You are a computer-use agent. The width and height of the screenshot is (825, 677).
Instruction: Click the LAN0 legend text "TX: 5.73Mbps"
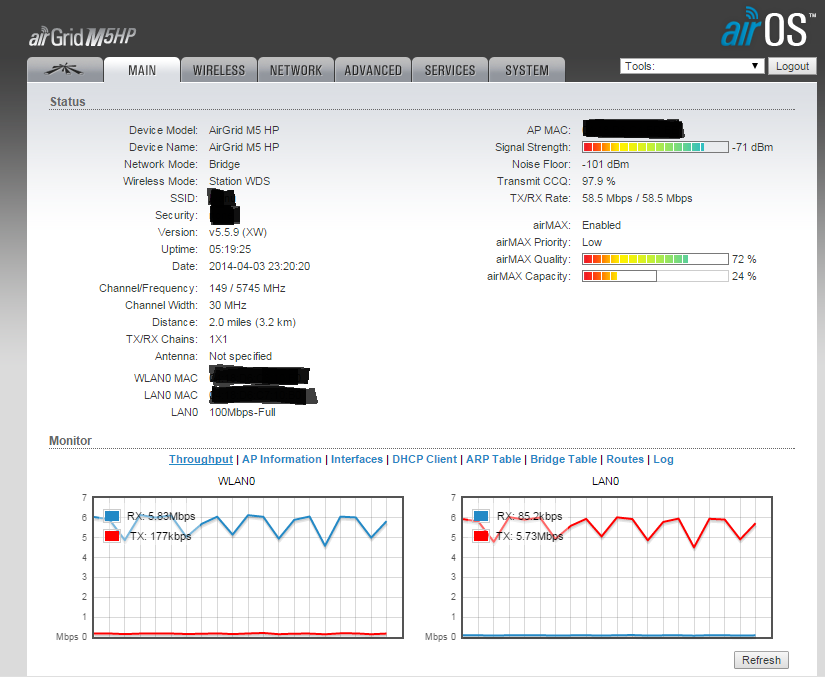(x=529, y=536)
